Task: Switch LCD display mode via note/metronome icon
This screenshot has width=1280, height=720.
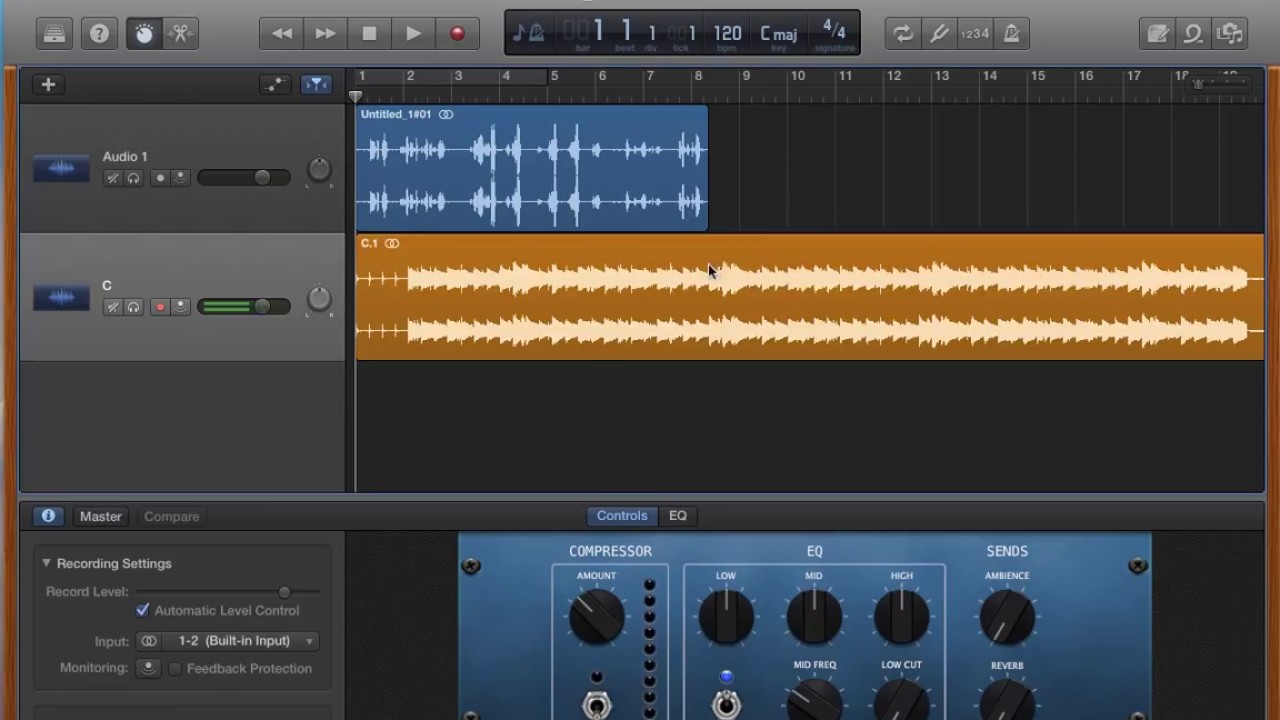Action: tap(528, 34)
